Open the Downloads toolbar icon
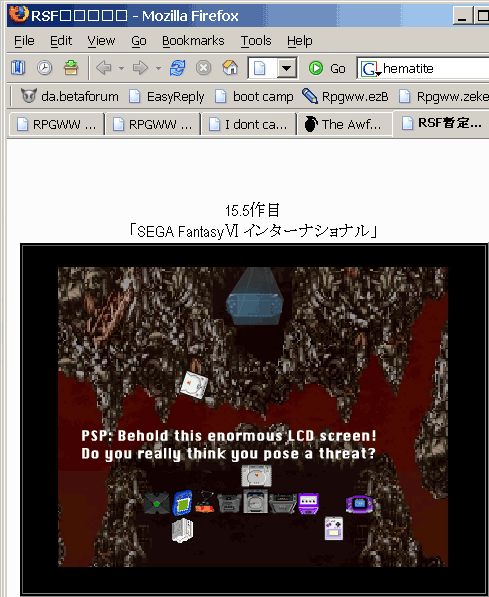 pyautogui.click(x=71, y=68)
